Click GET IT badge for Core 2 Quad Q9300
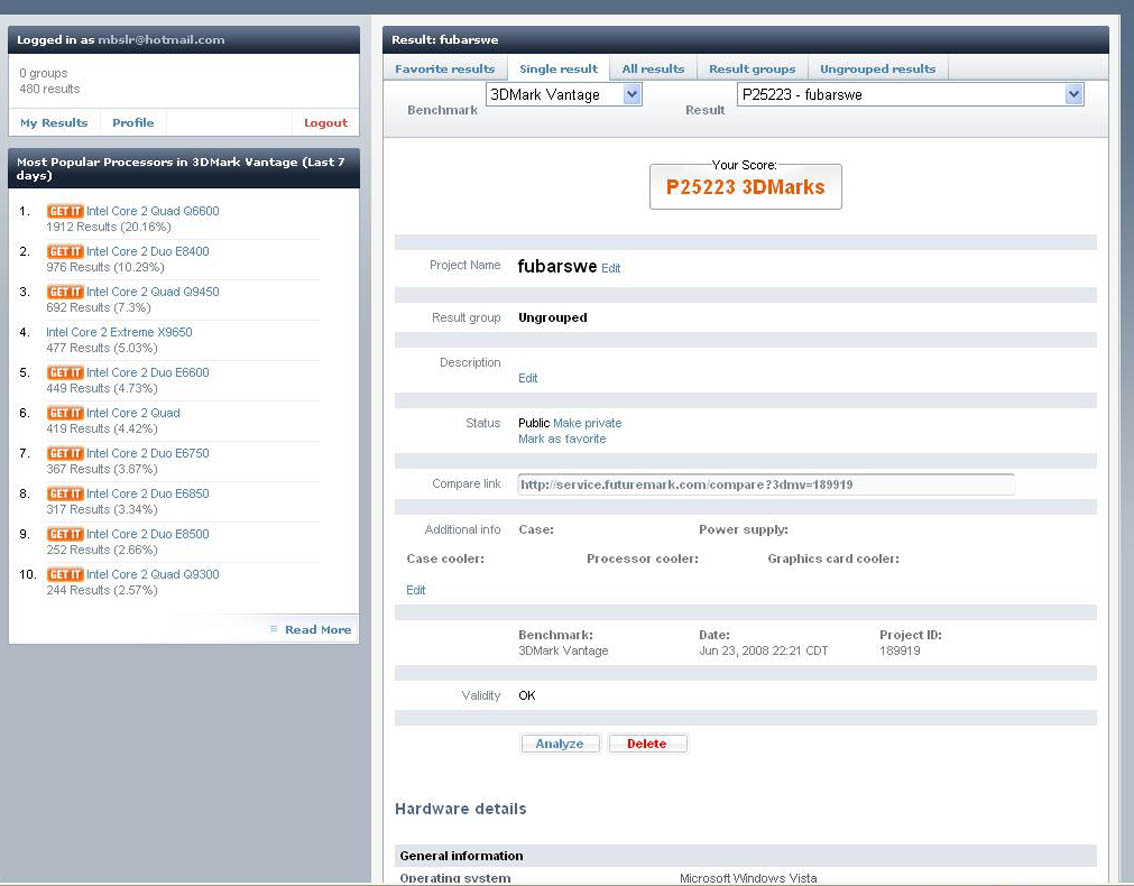1134x886 pixels. click(x=65, y=576)
